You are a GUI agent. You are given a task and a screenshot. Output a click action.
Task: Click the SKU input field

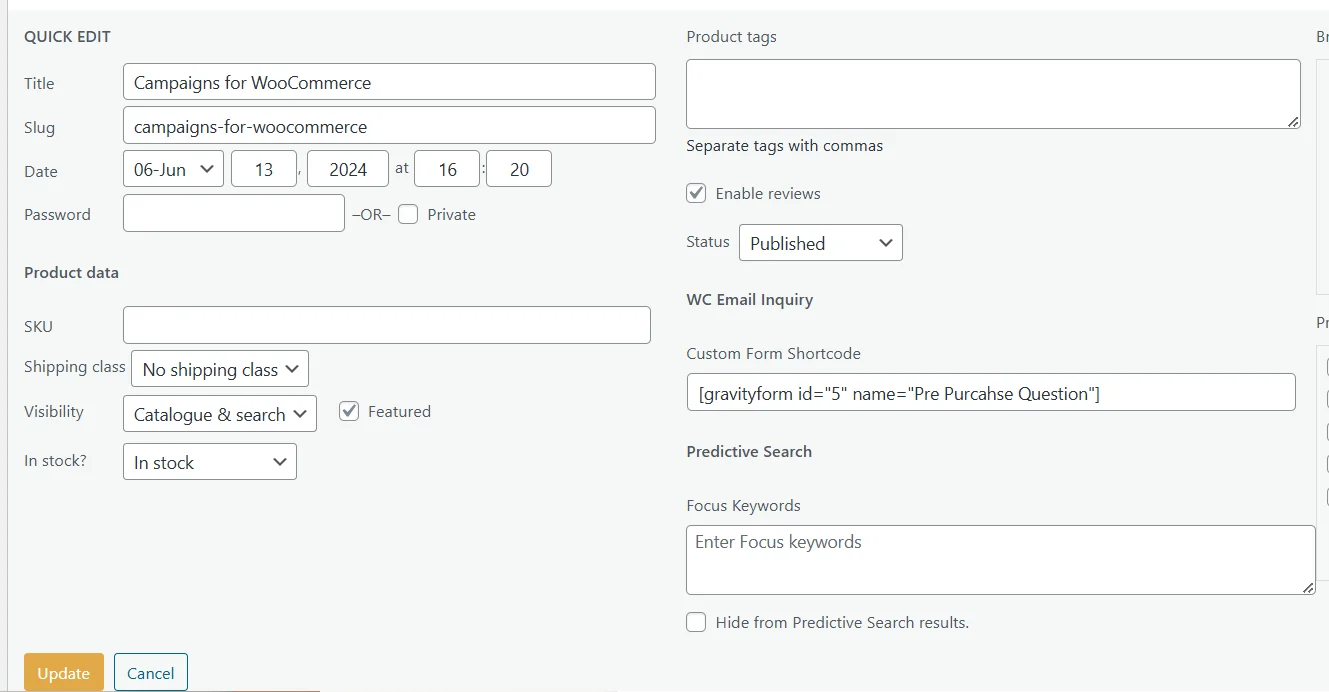tap(387, 325)
